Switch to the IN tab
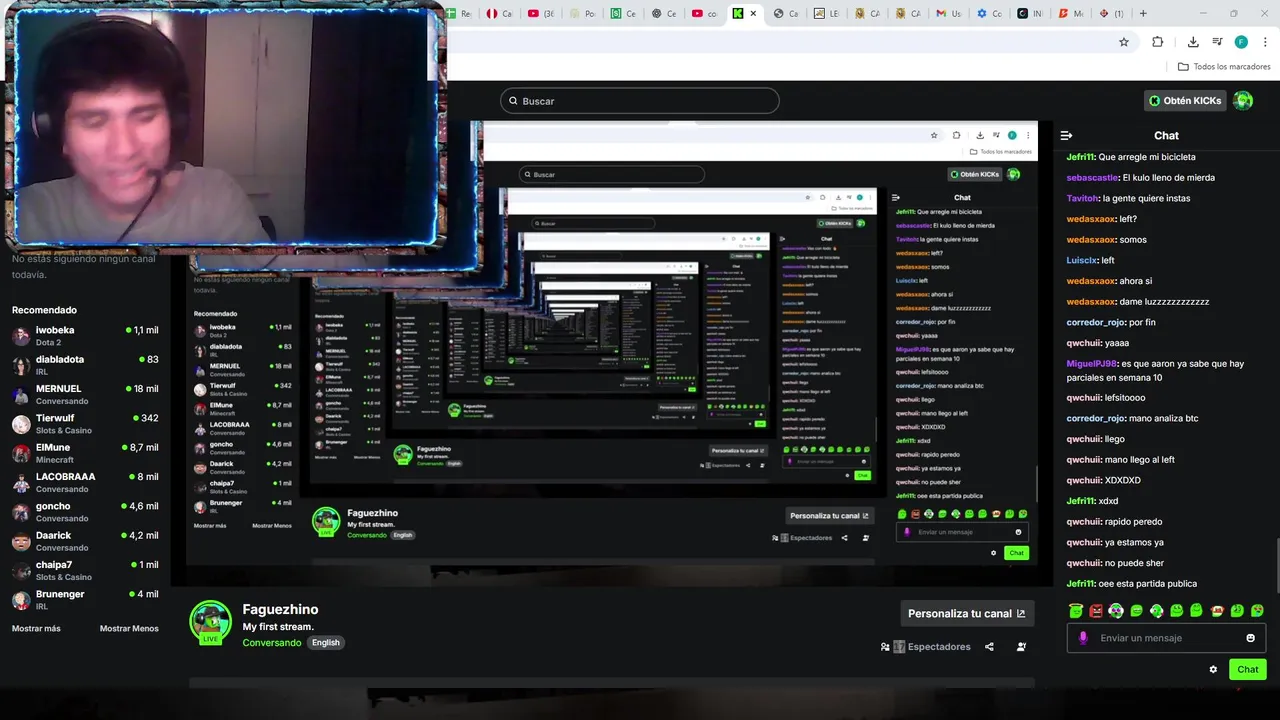The width and height of the screenshot is (1280, 720). [1030, 13]
